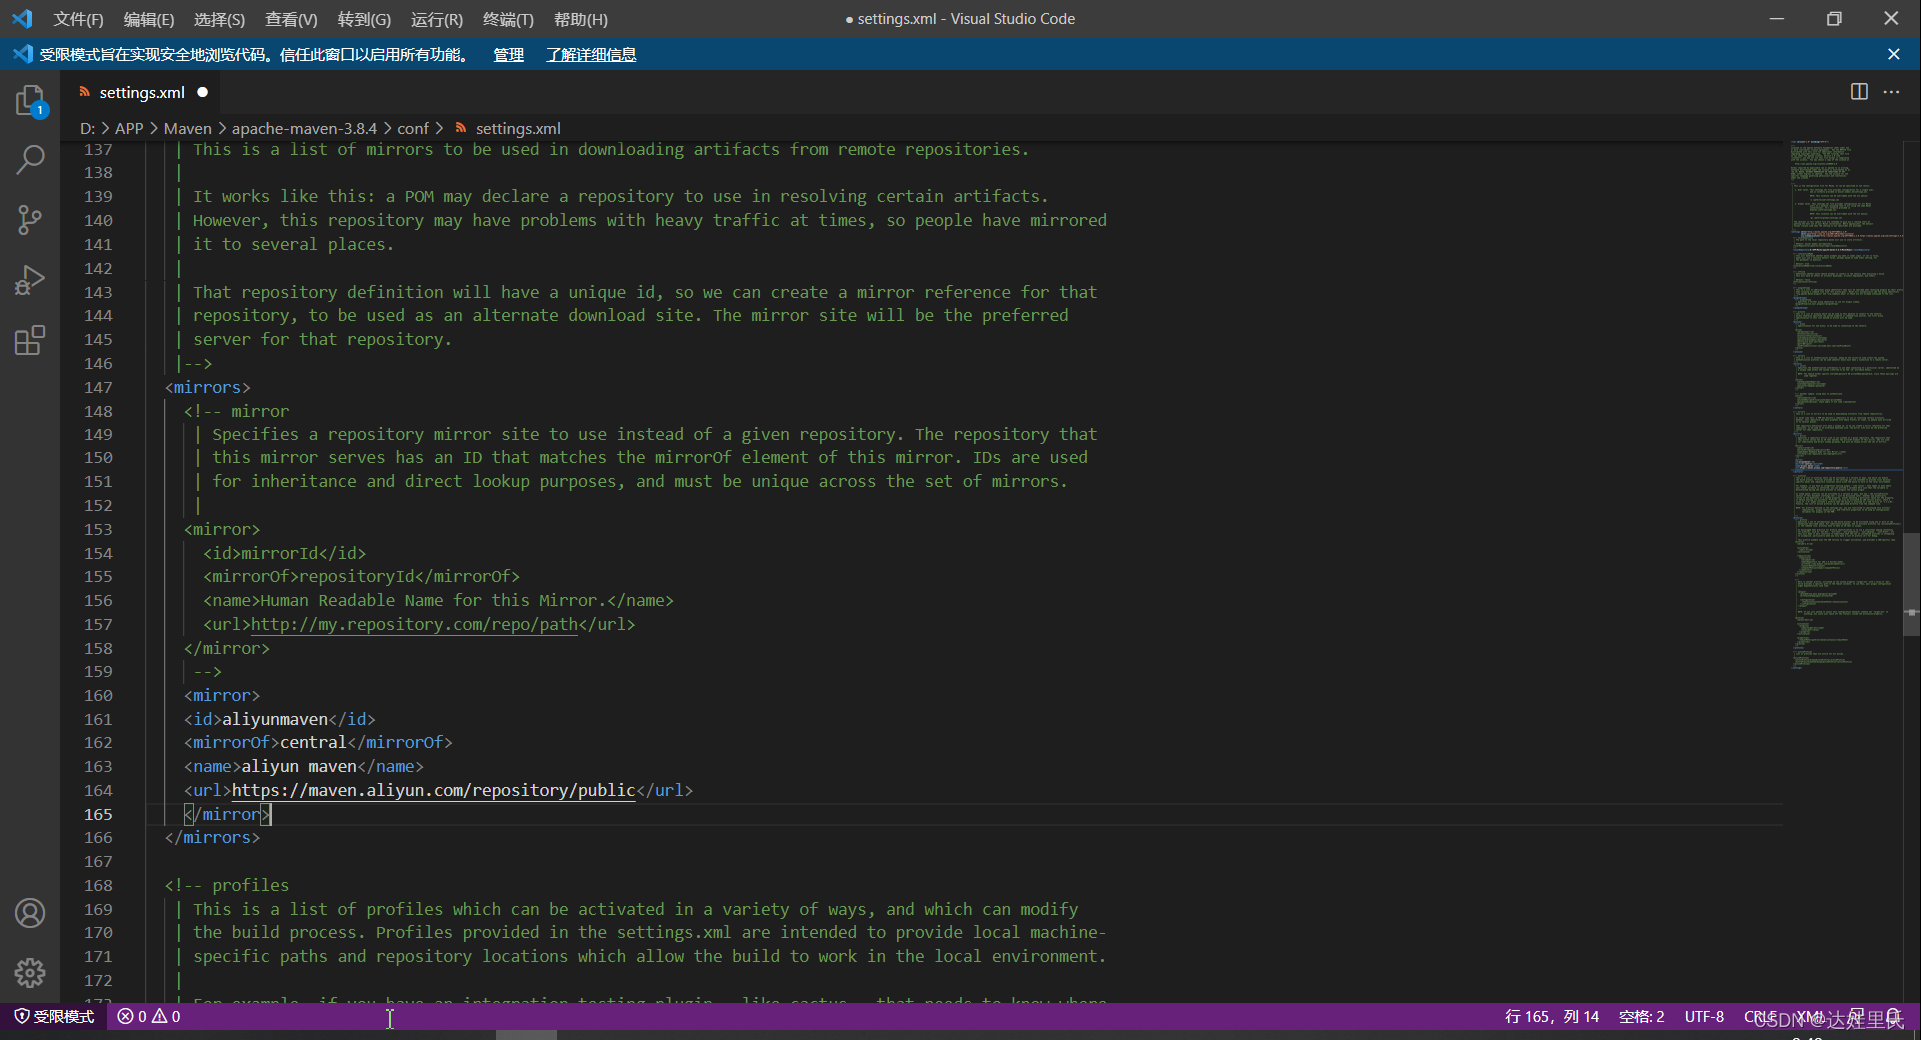Split the editor to the right

click(1859, 92)
